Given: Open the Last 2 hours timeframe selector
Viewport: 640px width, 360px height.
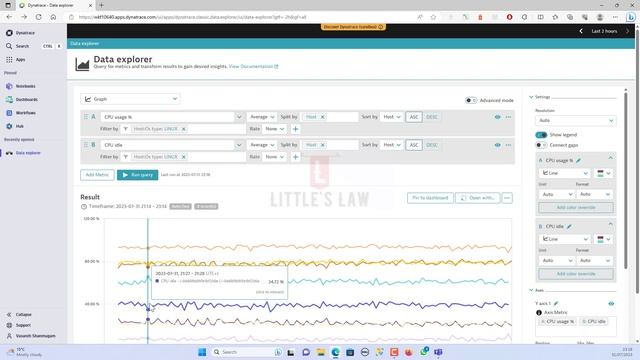Looking at the screenshot, I should point(604,31).
